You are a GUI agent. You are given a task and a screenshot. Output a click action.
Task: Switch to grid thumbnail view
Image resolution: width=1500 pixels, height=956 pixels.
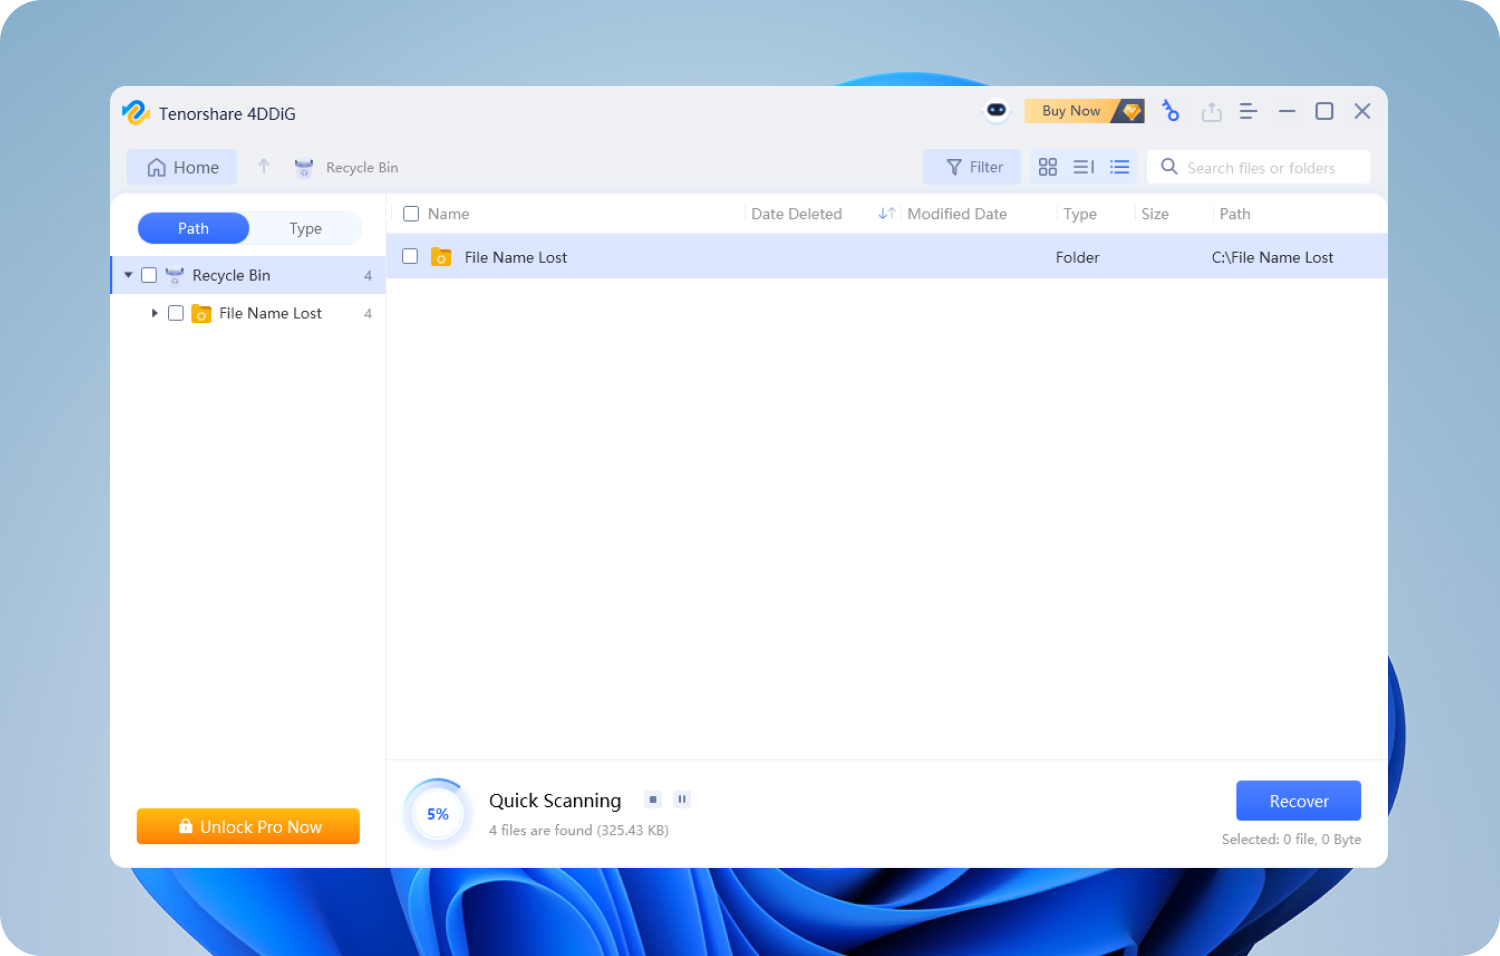pos(1047,167)
